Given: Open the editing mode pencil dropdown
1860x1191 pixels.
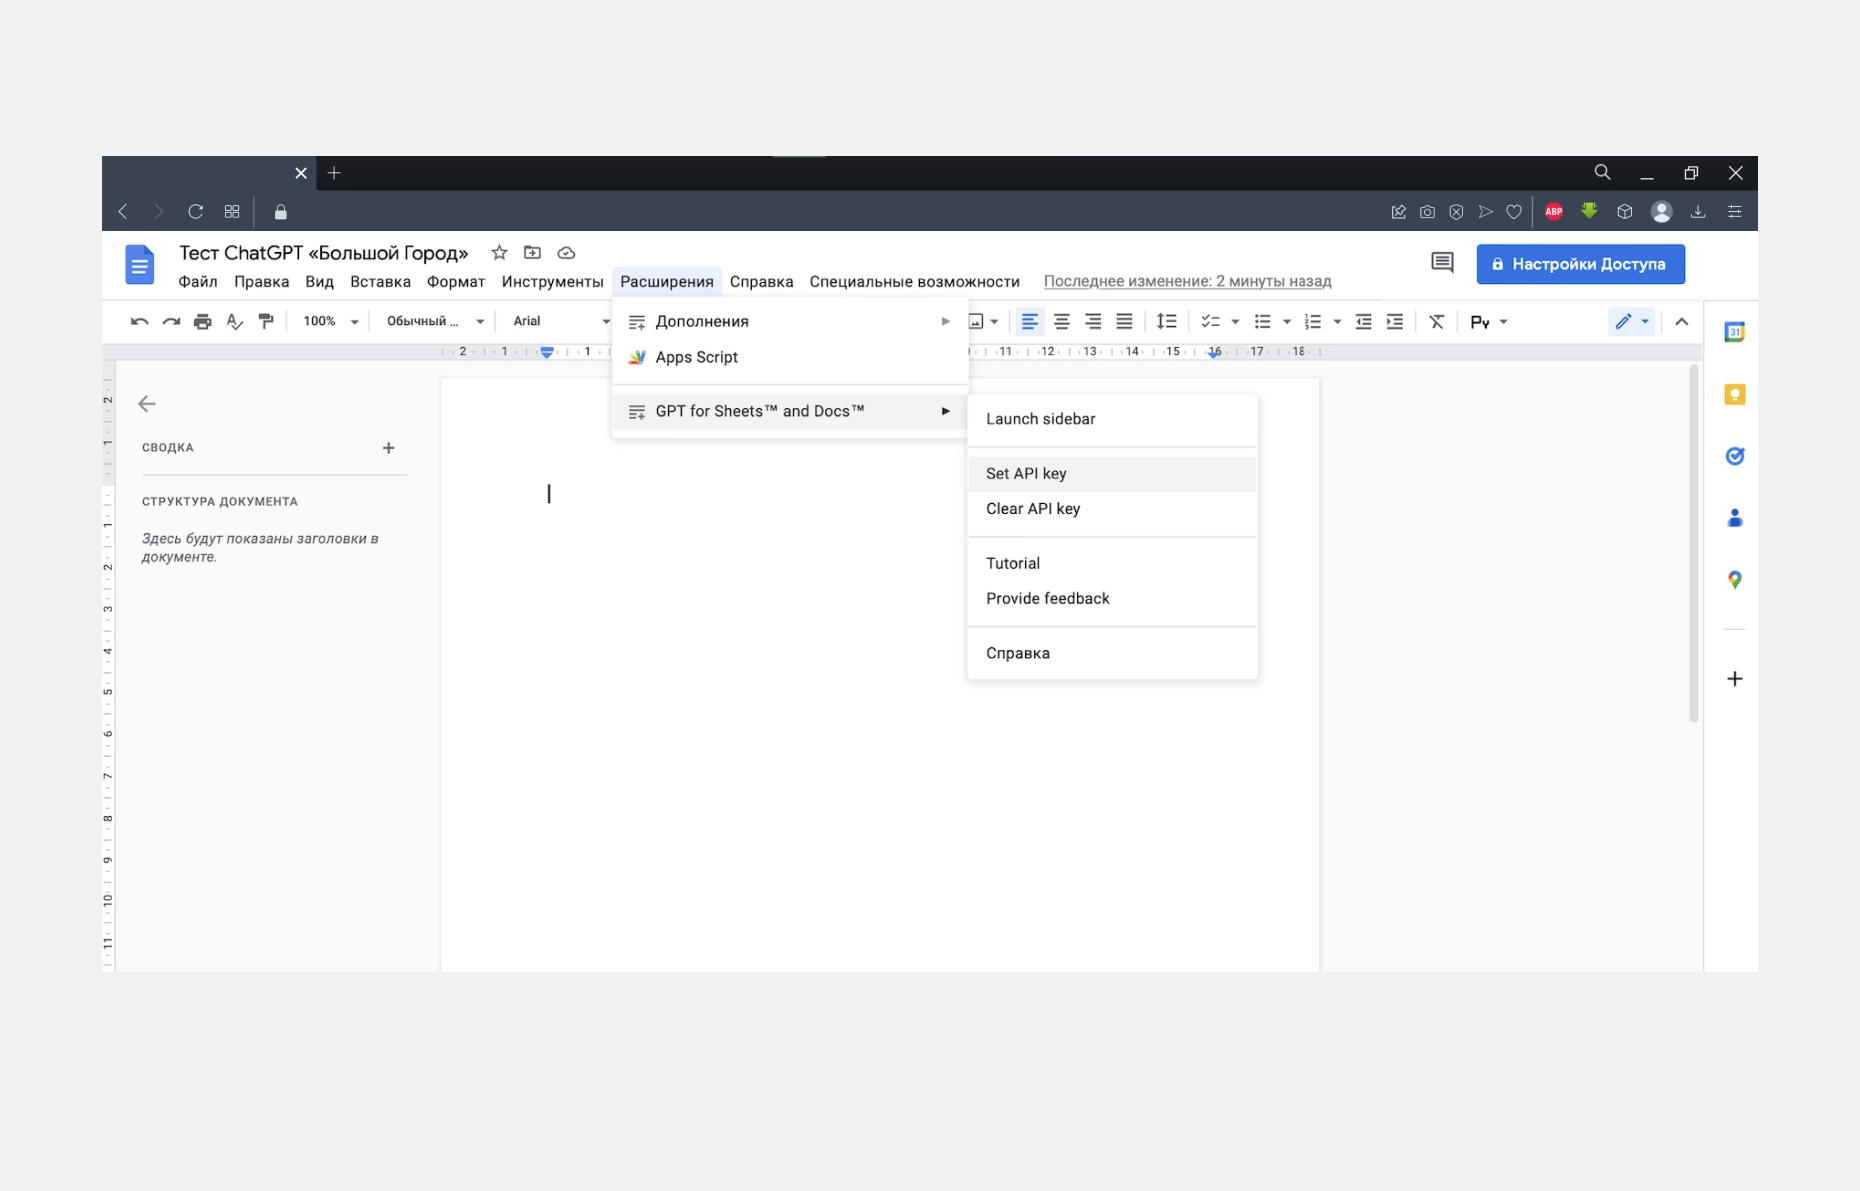Looking at the screenshot, I should click(1632, 321).
